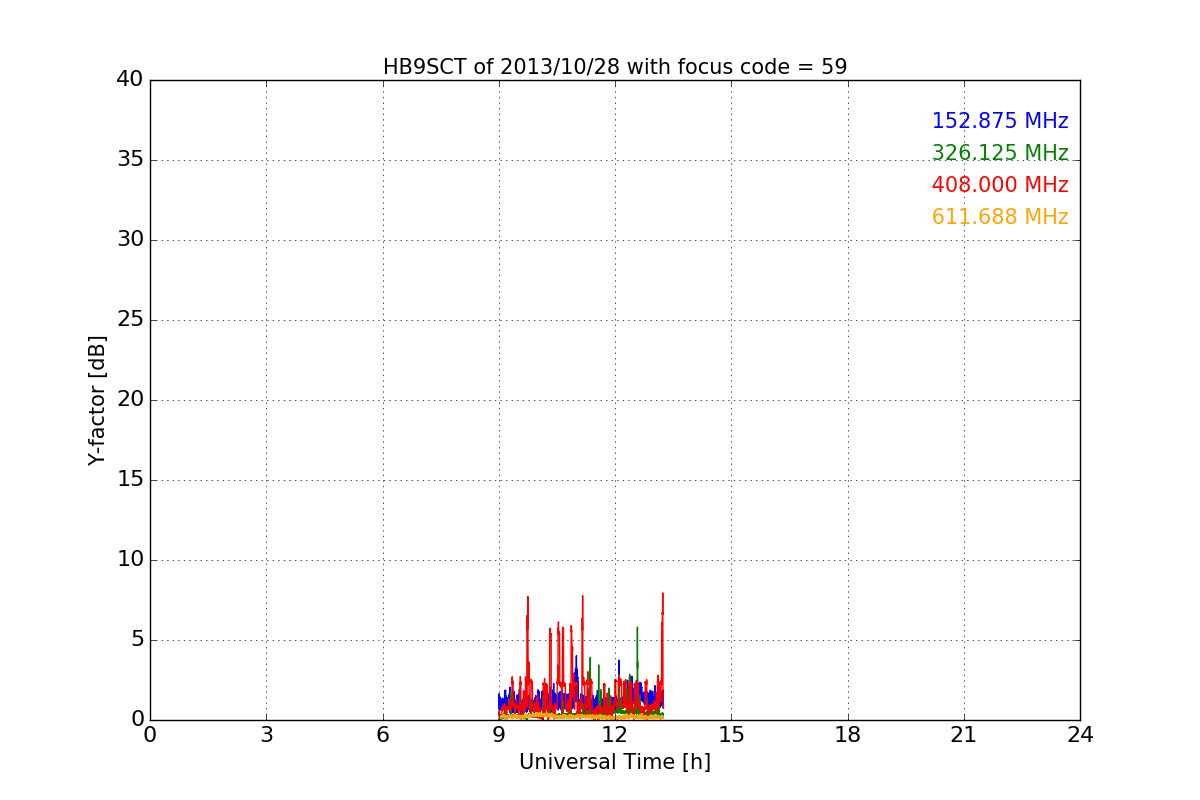Select the 611.688 MHz legend label
1200x800 pixels.
tap(1000, 217)
